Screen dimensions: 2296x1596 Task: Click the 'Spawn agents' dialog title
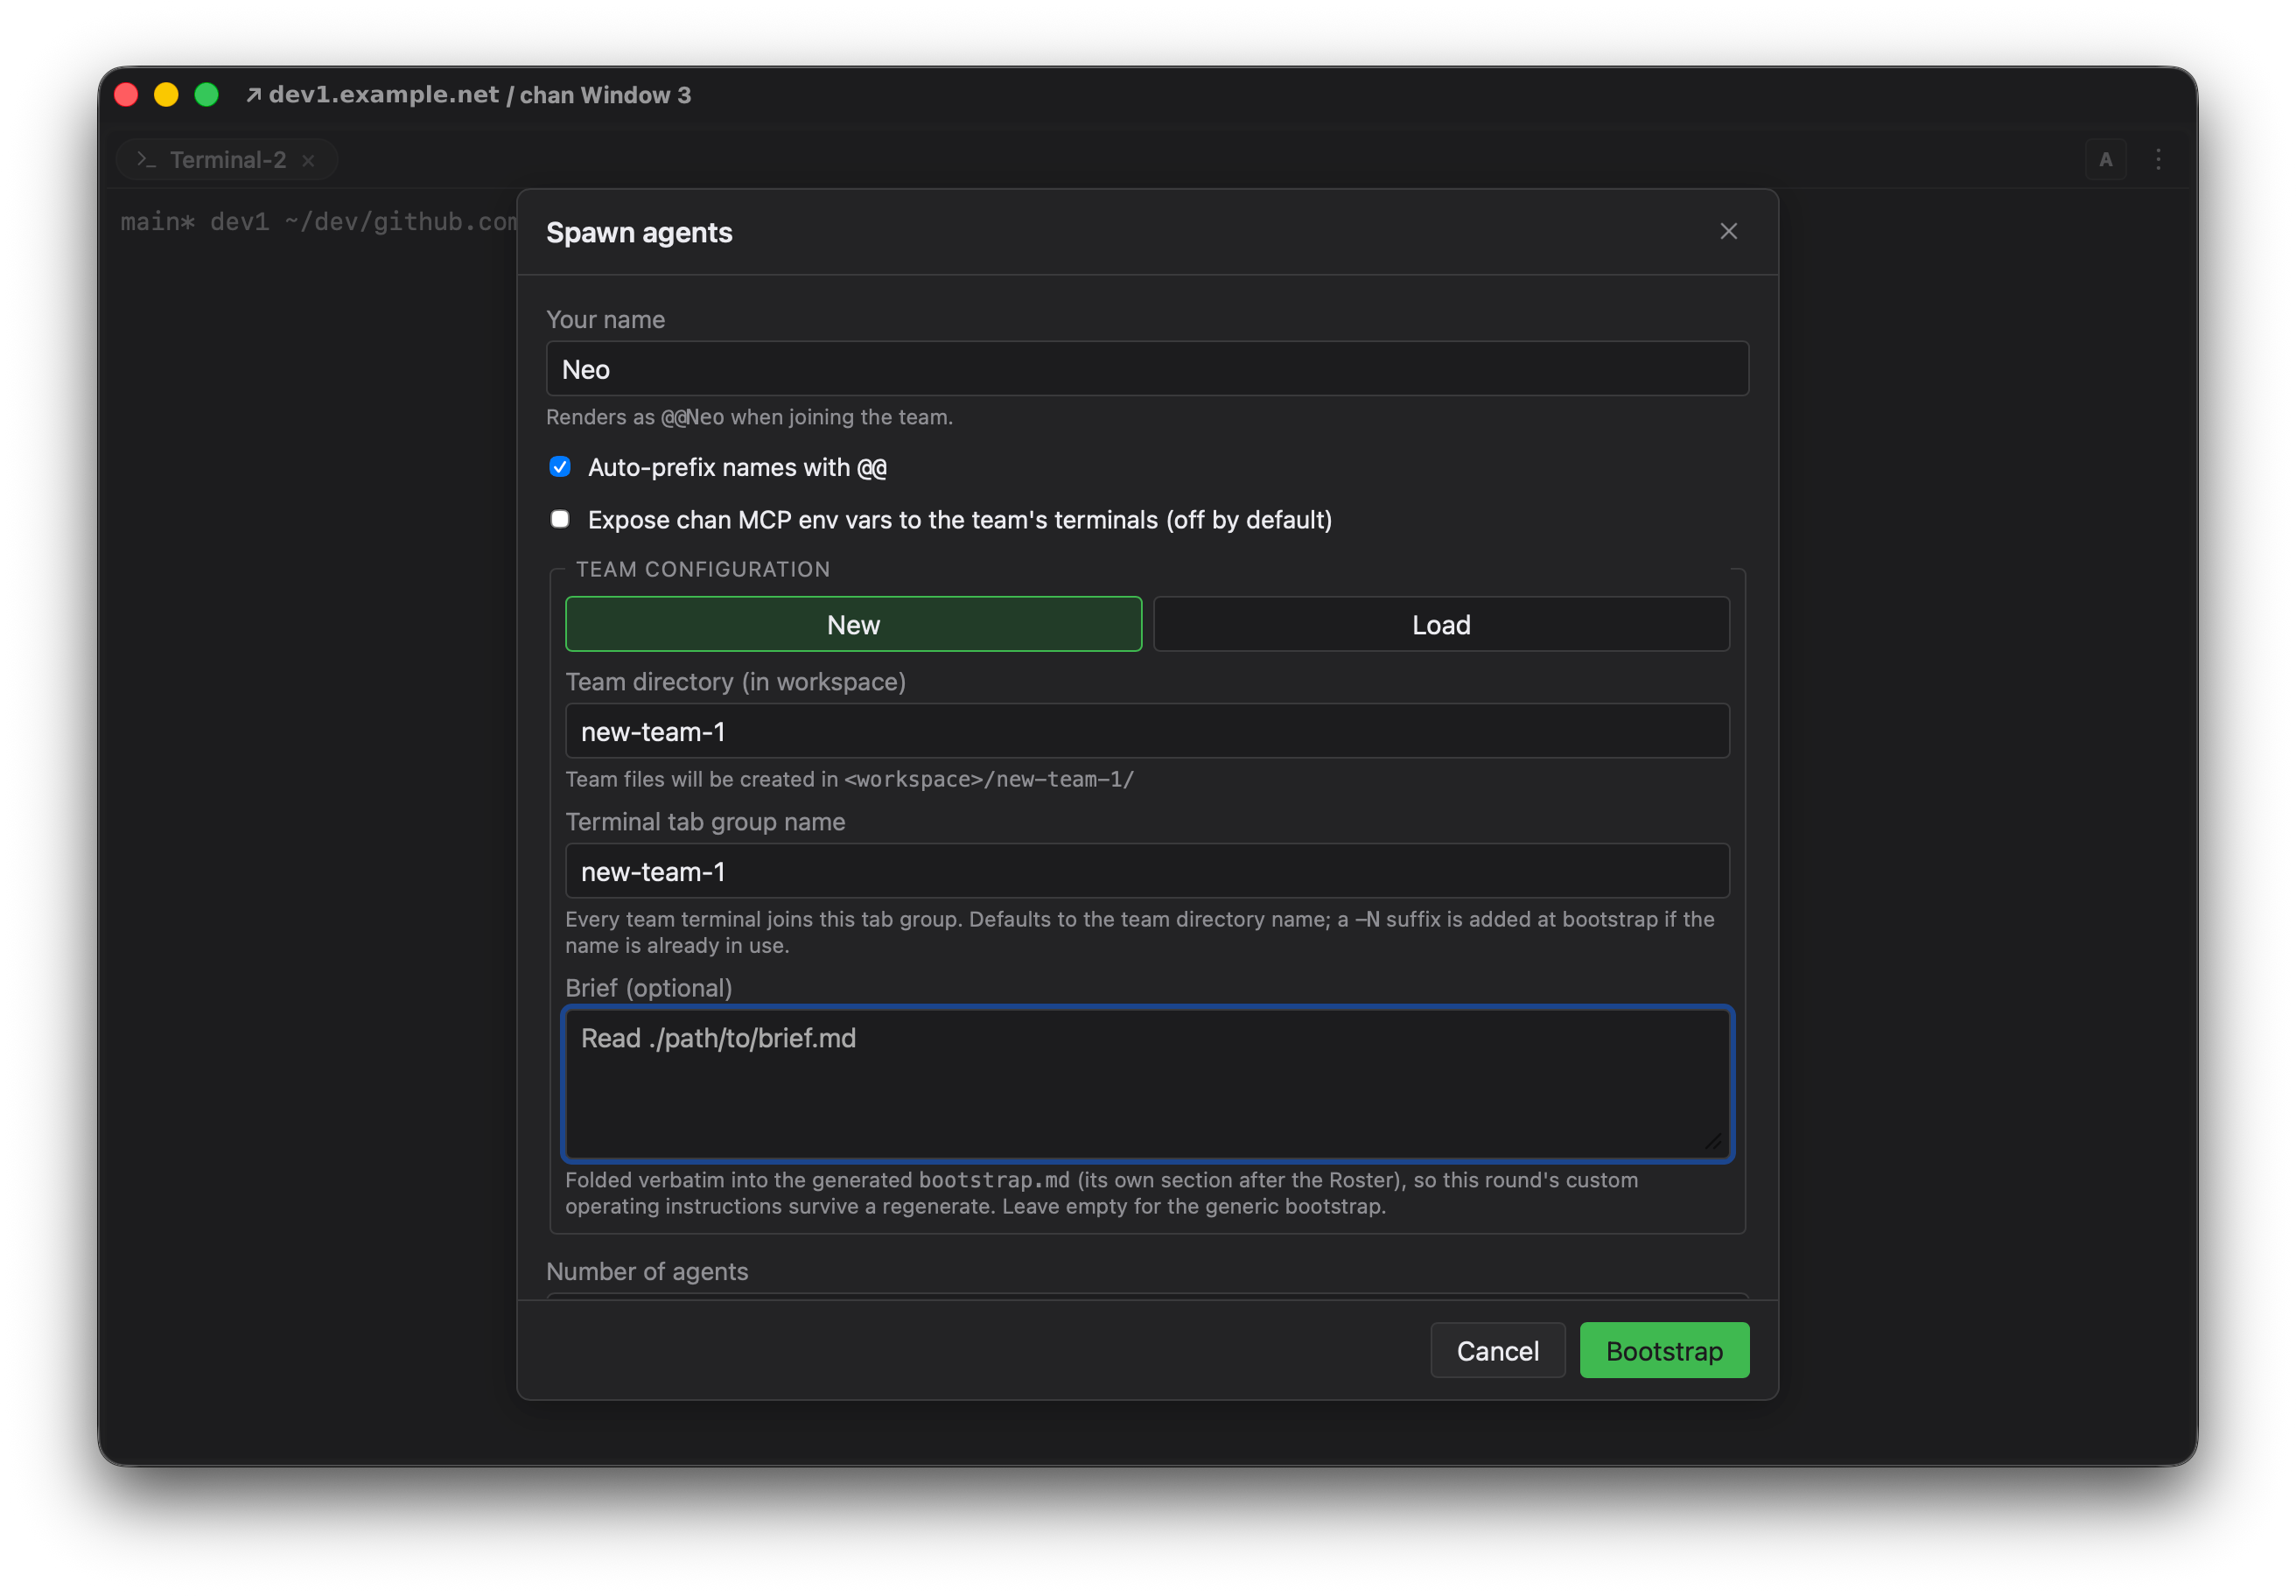(x=639, y=233)
